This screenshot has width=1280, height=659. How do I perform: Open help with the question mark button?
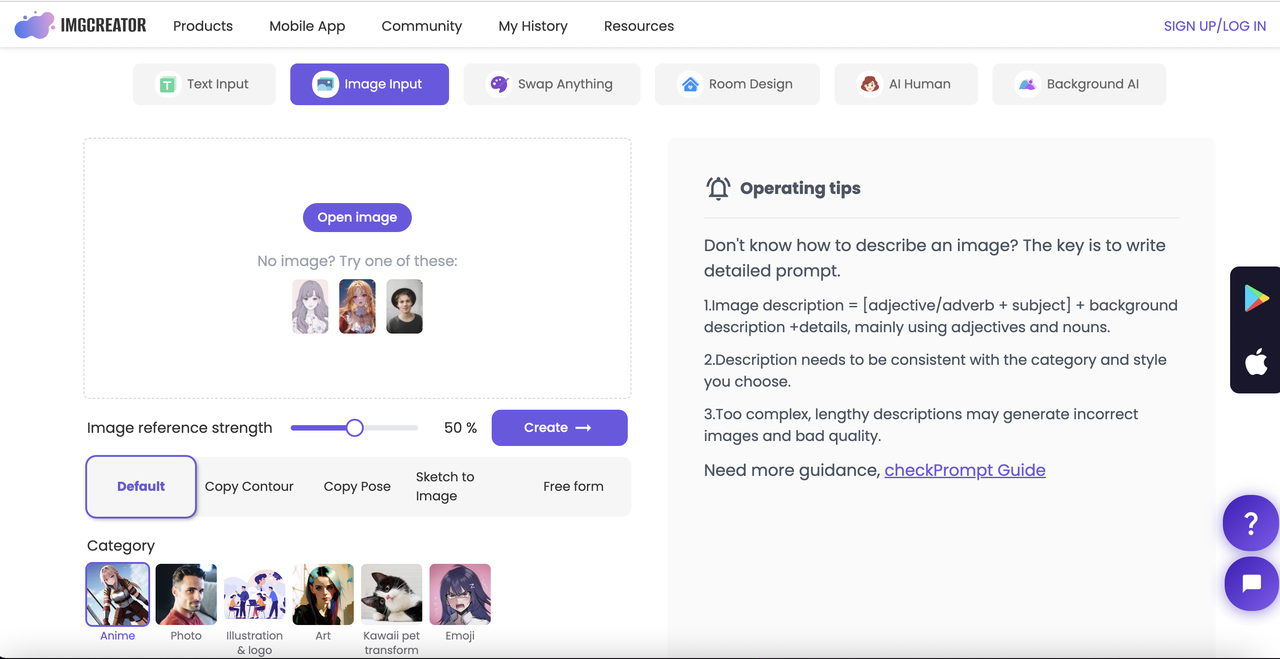[1251, 523]
